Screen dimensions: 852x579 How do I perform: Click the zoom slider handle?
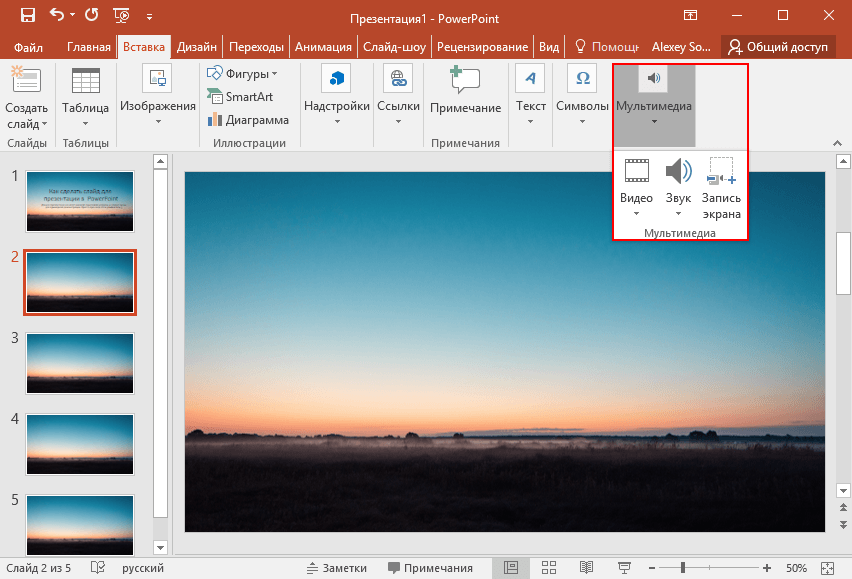click(684, 568)
